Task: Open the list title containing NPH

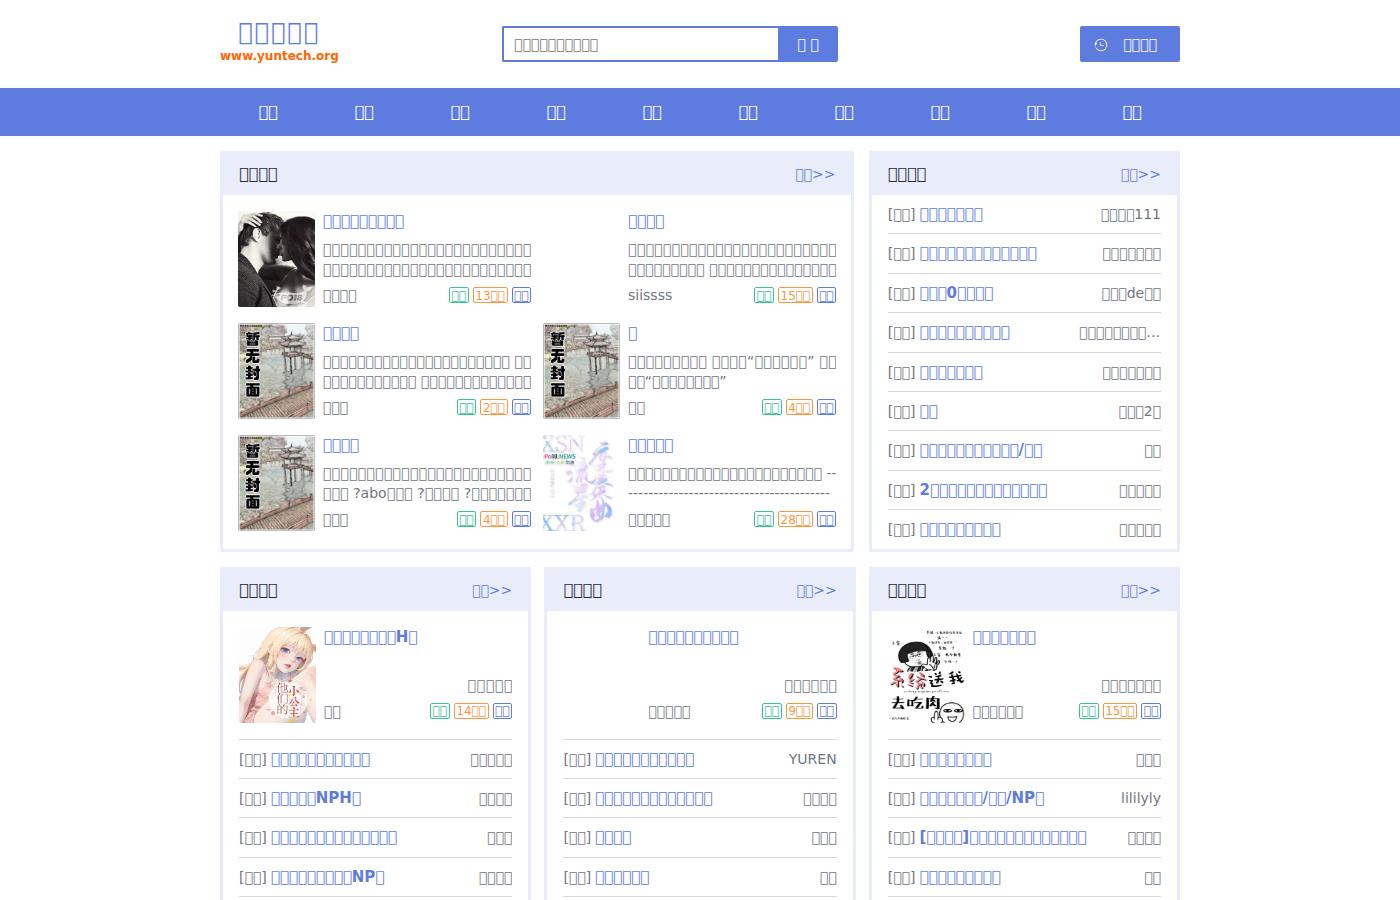Action: pos(316,798)
